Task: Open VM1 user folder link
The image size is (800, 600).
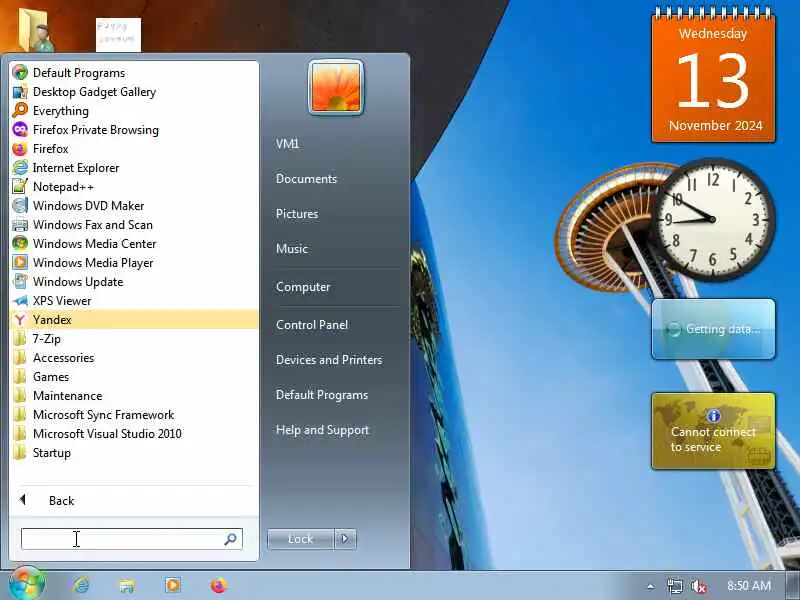Action: pos(287,144)
